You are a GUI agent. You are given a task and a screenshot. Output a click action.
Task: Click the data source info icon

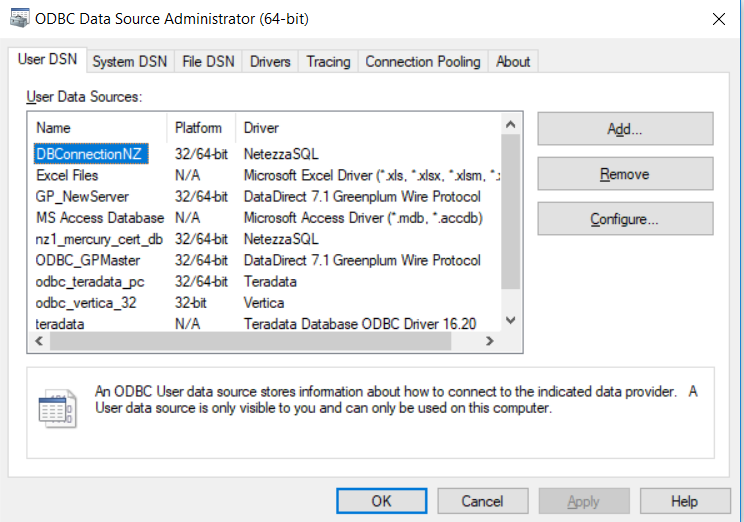[57, 409]
